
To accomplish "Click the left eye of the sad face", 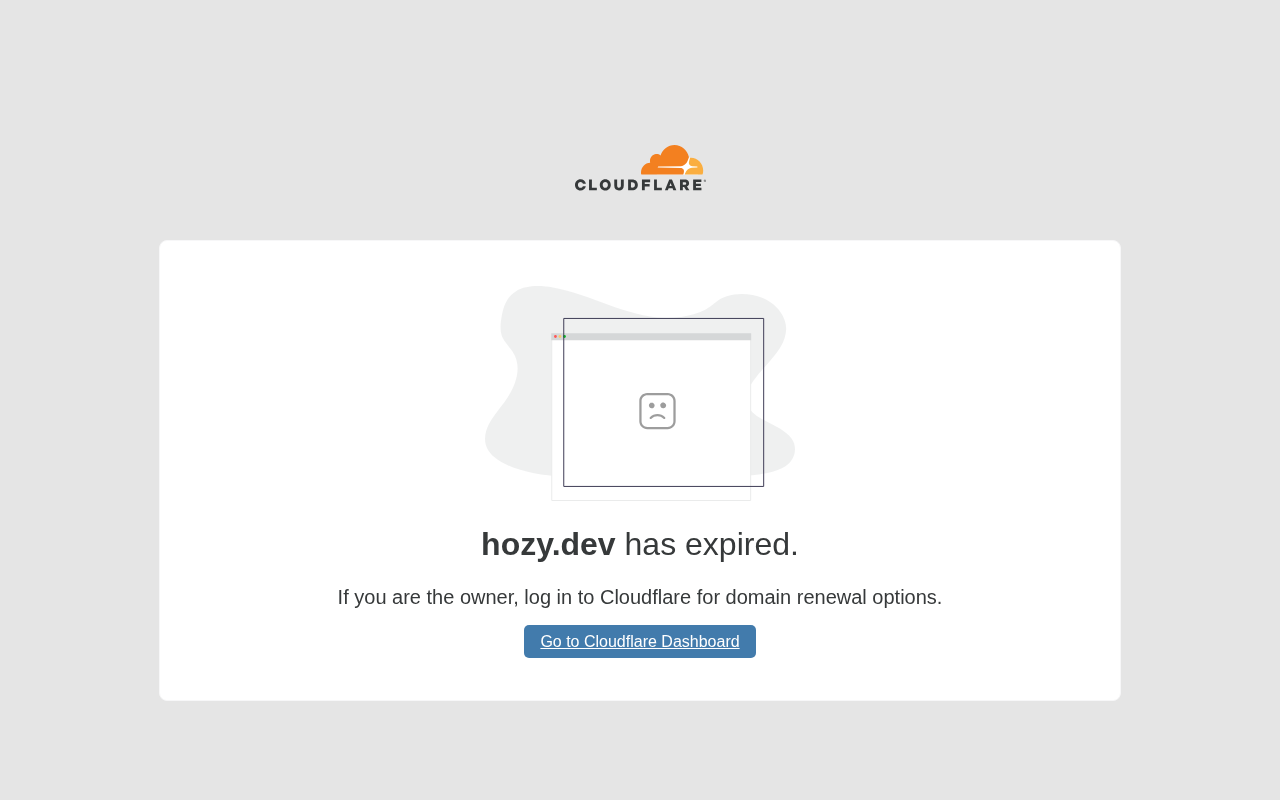I will coord(652,405).
